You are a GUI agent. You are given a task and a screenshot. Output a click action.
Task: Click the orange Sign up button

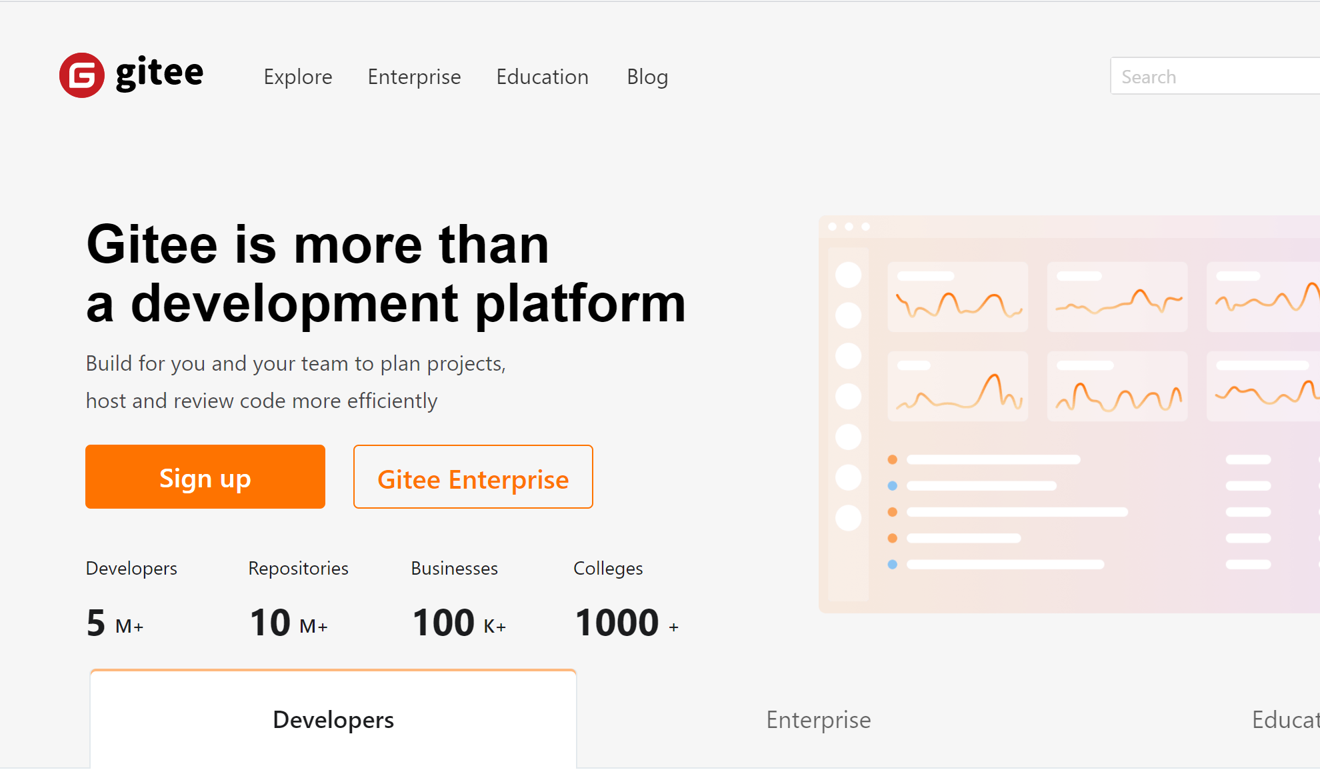point(205,477)
